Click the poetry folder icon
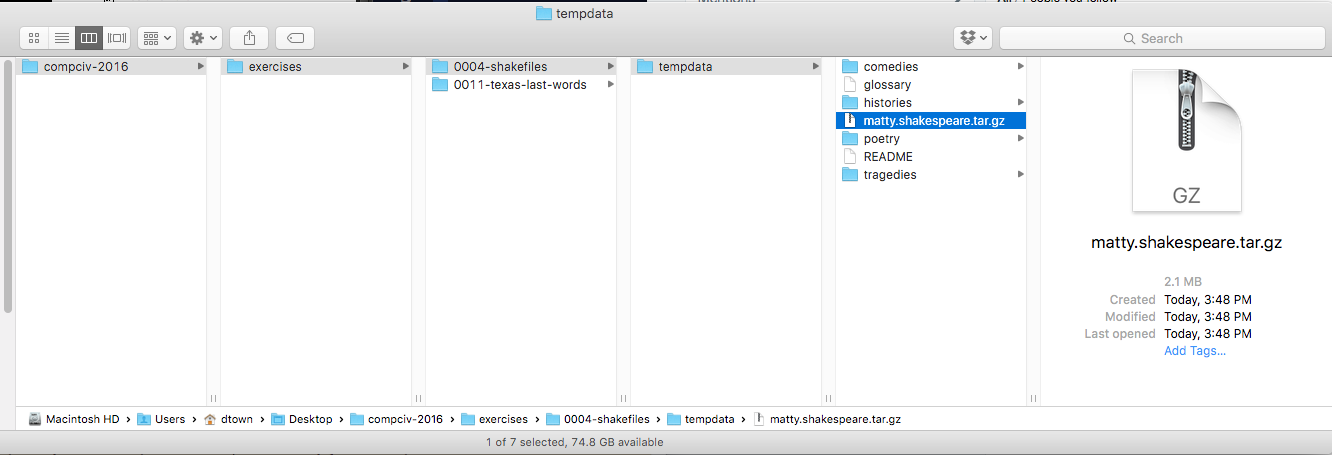1332x455 pixels. click(850, 139)
